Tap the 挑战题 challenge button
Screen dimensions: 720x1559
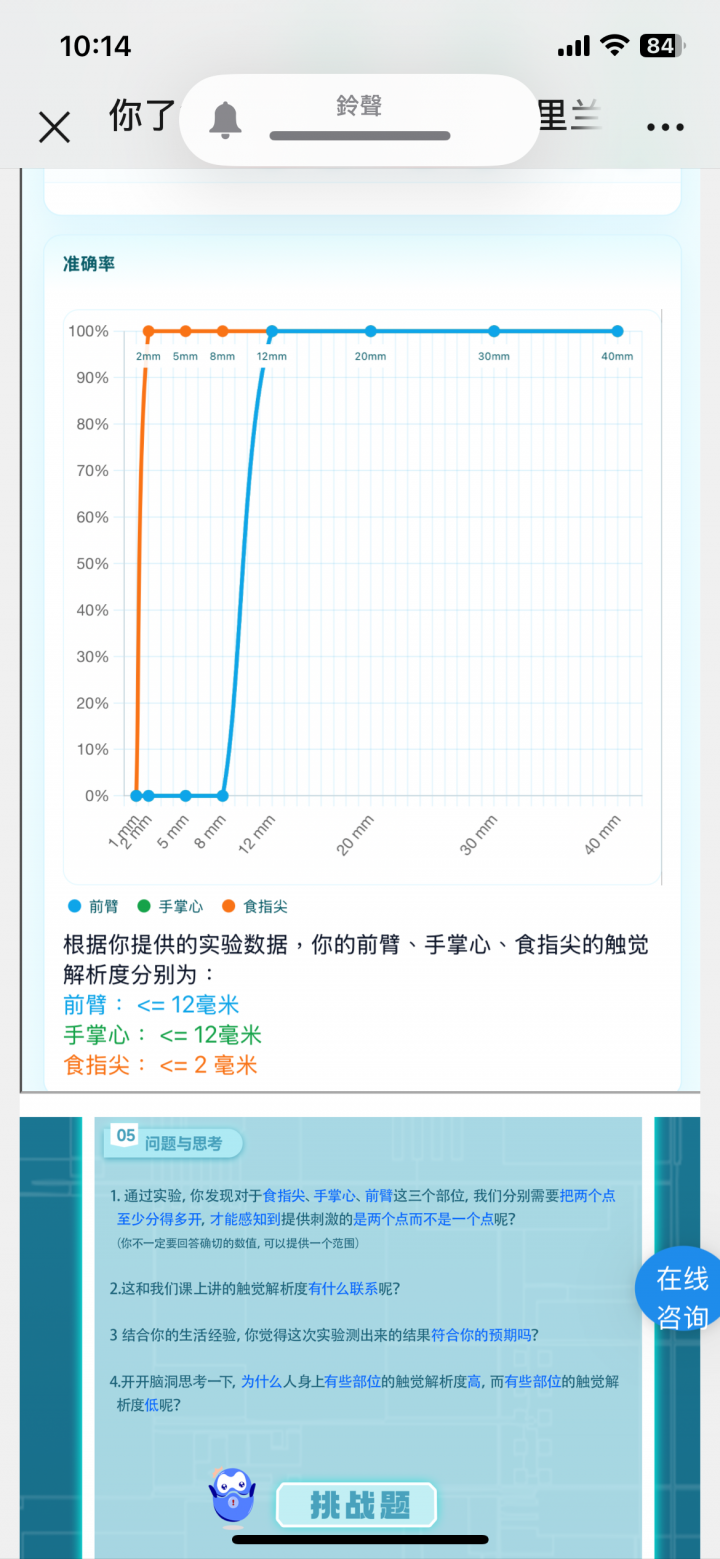(356, 1505)
